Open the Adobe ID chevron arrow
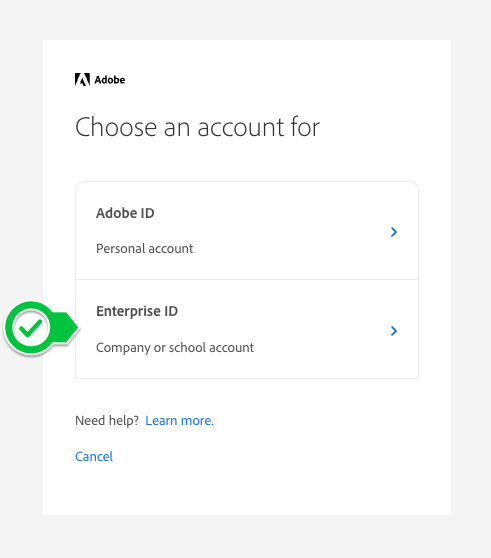The height and width of the screenshot is (558, 491). coord(394,232)
